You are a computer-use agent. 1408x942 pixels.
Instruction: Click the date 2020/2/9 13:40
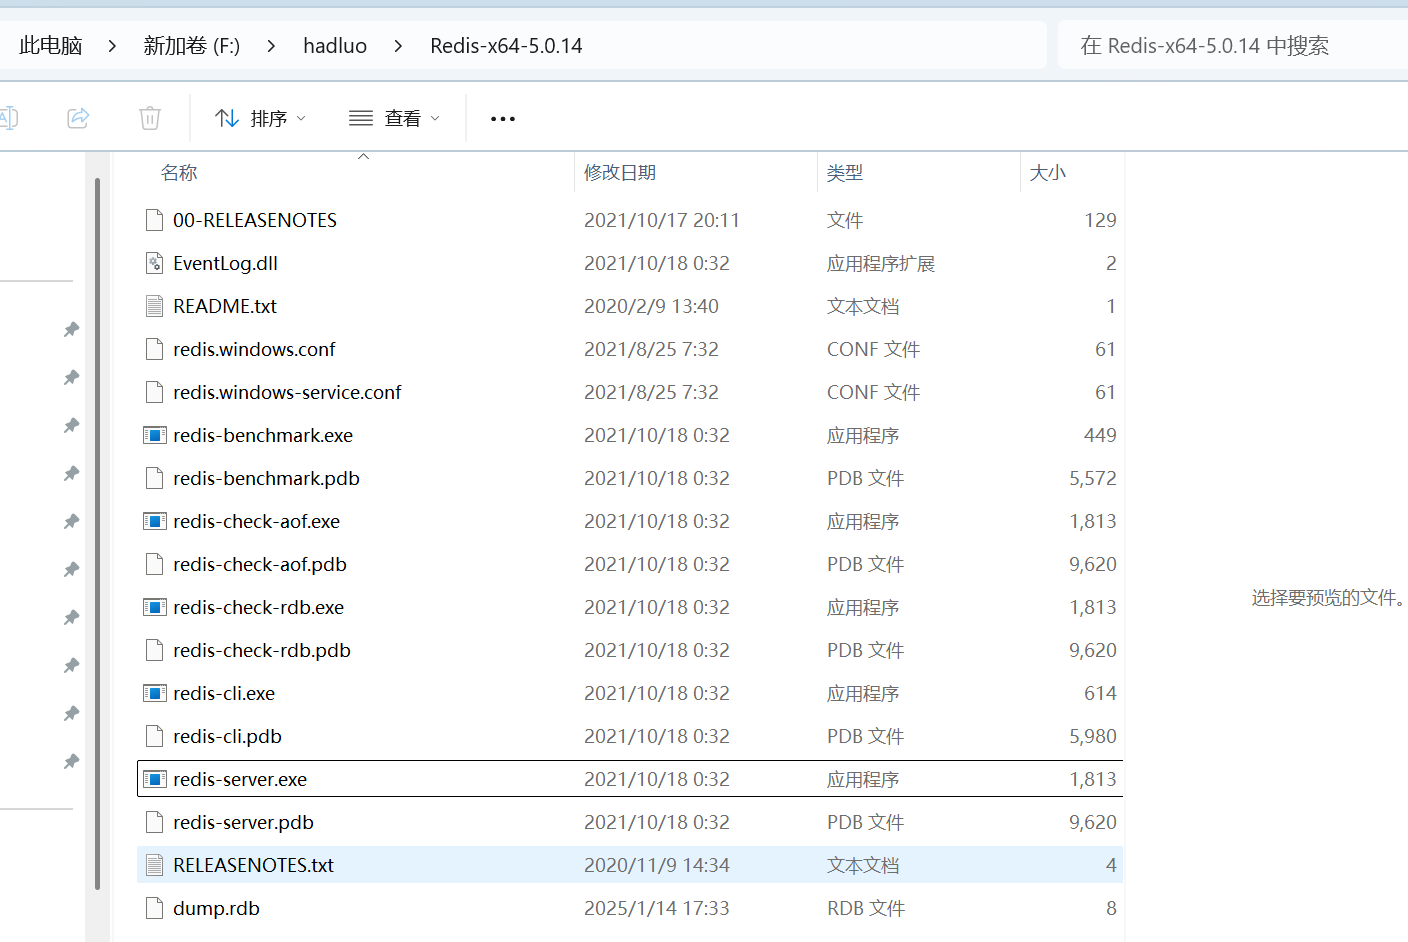point(651,306)
